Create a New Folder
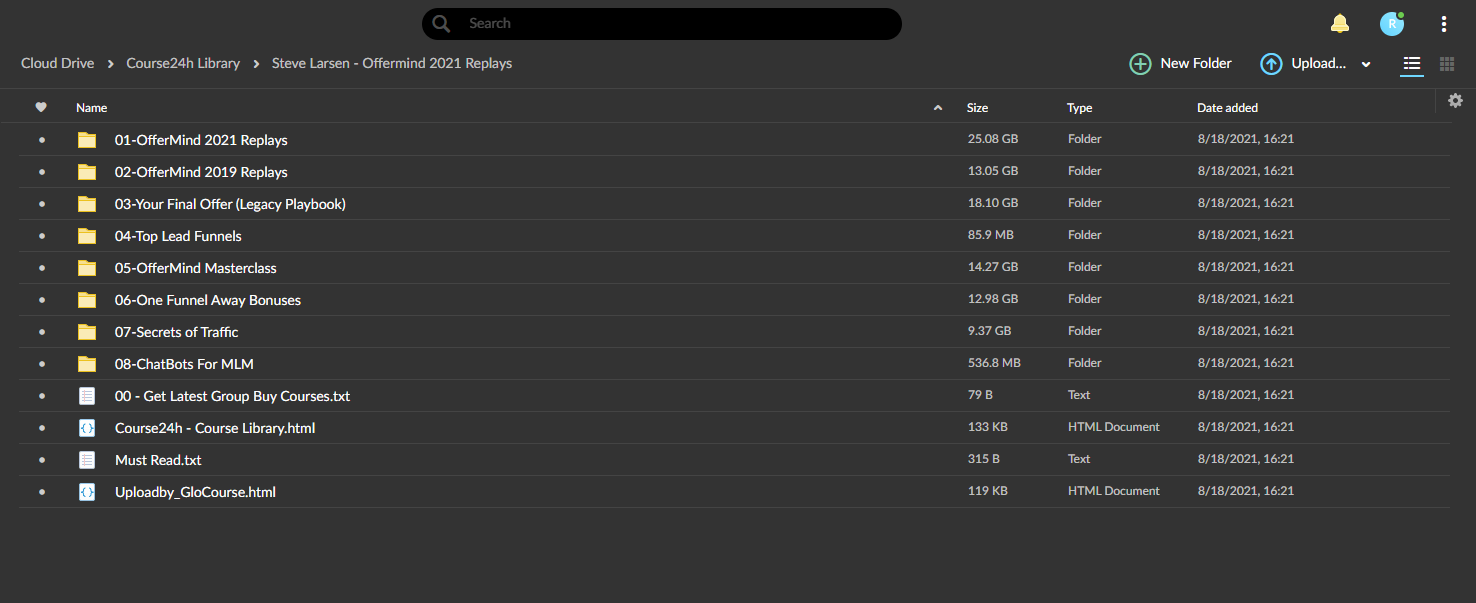This screenshot has width=1476, height=603. pyautogui.click(x=1180, y=63)
